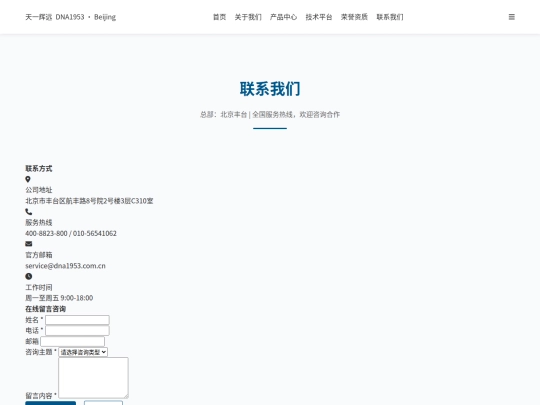Click the 在线留言咨询 form heading
Screen dimensions: 540x405
pyautogui.click(x=45, y=309)
